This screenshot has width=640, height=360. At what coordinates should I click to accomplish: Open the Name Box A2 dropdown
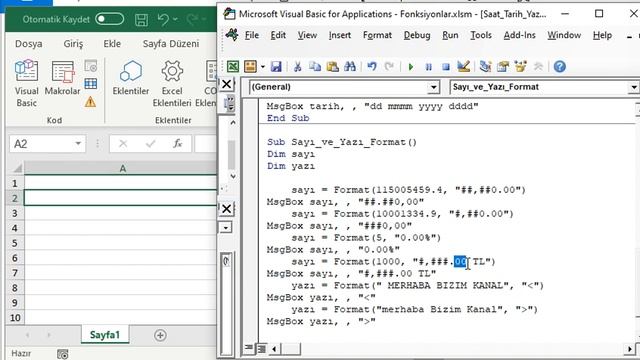78,144
